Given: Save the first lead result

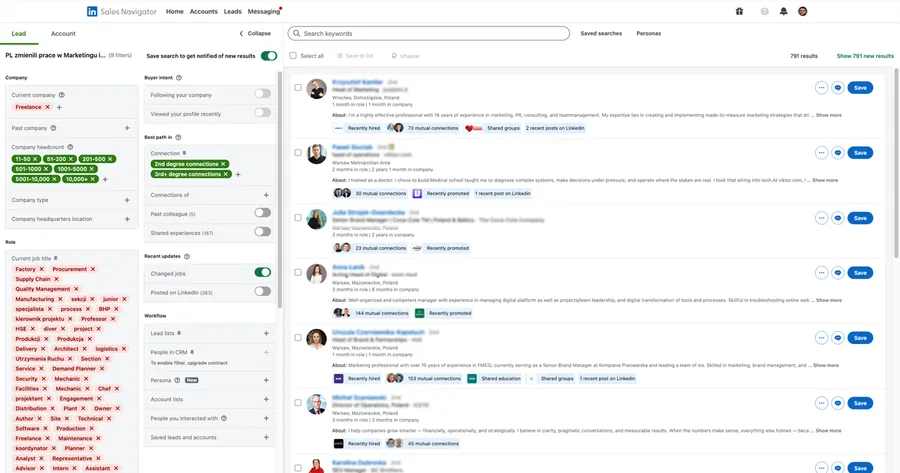Looking at the screenshot, I should [x=860, y=88].
